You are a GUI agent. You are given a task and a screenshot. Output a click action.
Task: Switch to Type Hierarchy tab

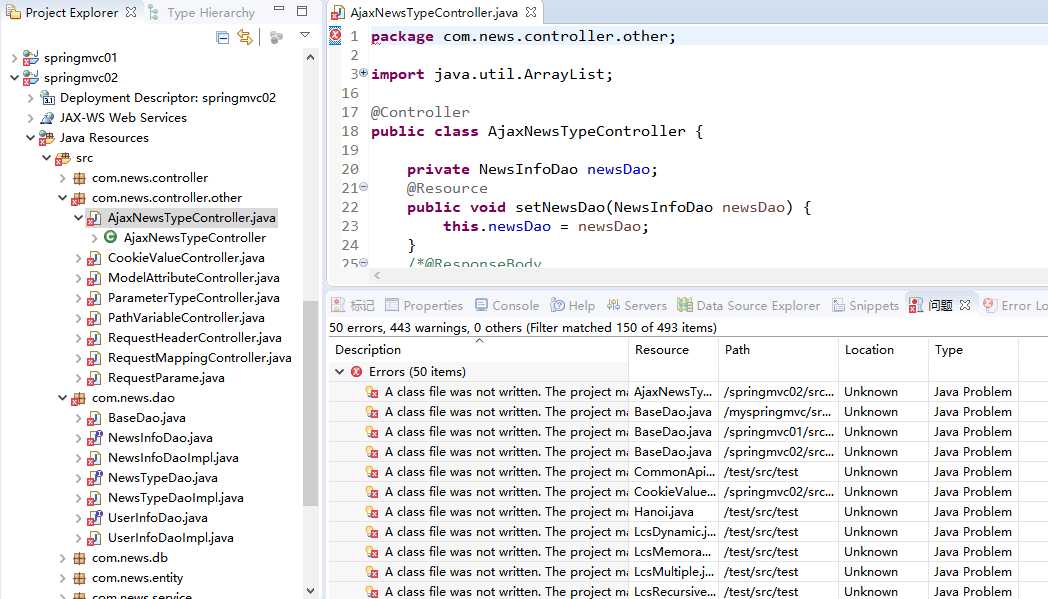click(202, 13)
